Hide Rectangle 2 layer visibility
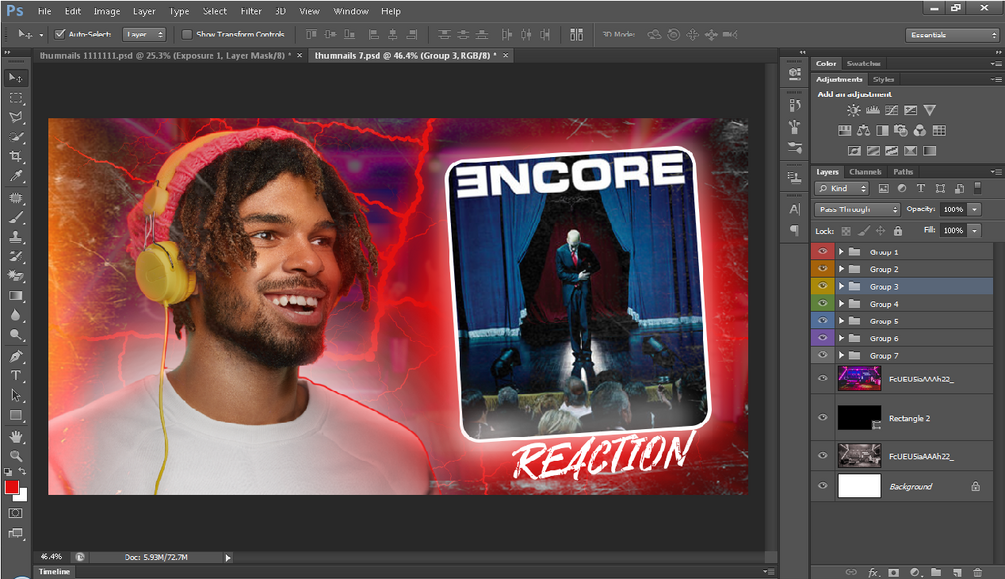This screenshot has height=579, width=1005. tap(822, 417)
